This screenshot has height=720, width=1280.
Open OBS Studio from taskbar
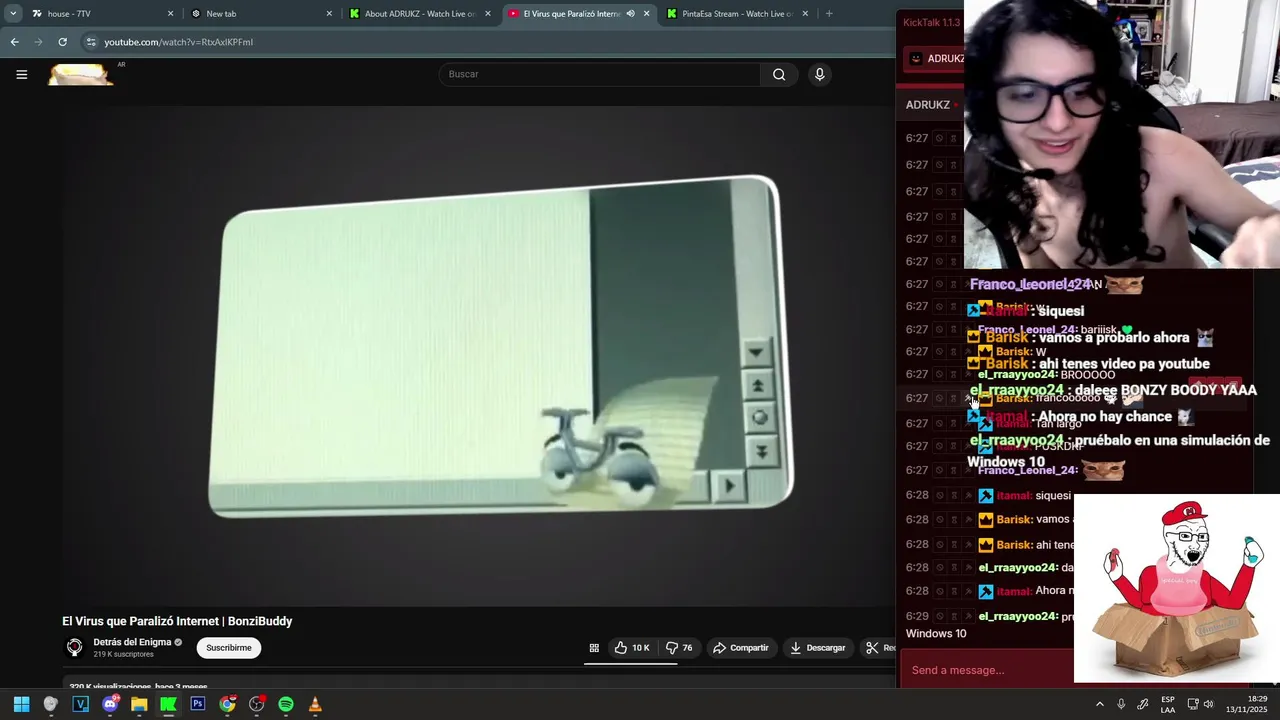pos(256,704)
